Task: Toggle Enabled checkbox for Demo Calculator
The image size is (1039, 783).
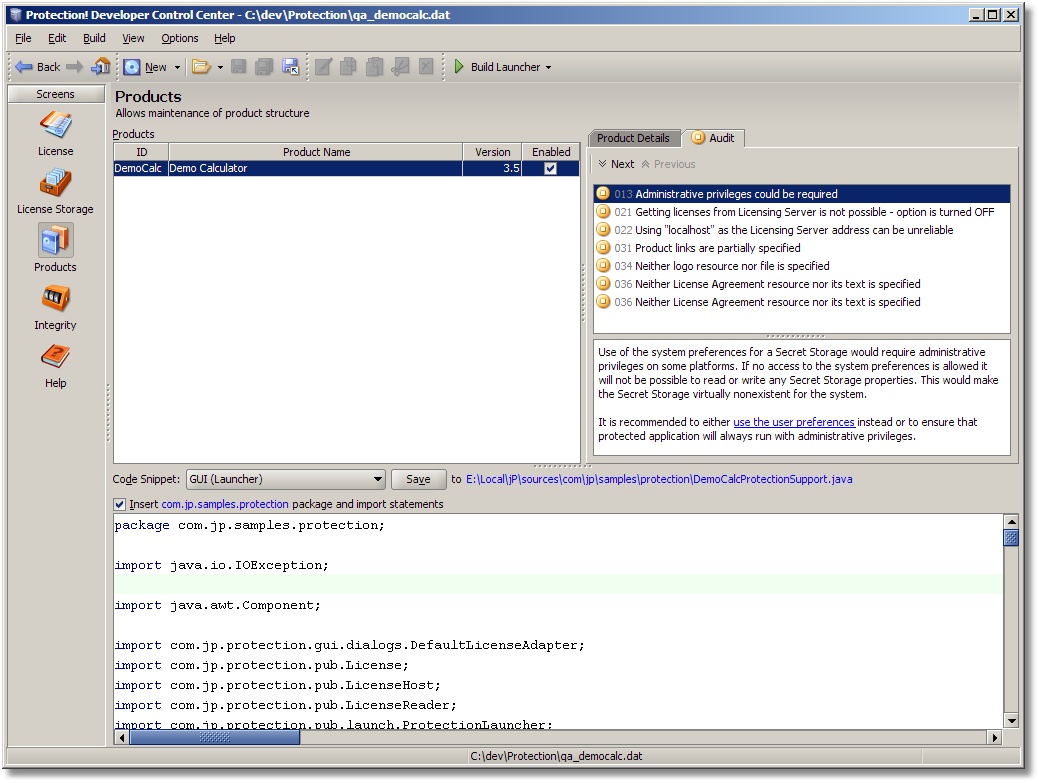Action: (x=550, y=169)
